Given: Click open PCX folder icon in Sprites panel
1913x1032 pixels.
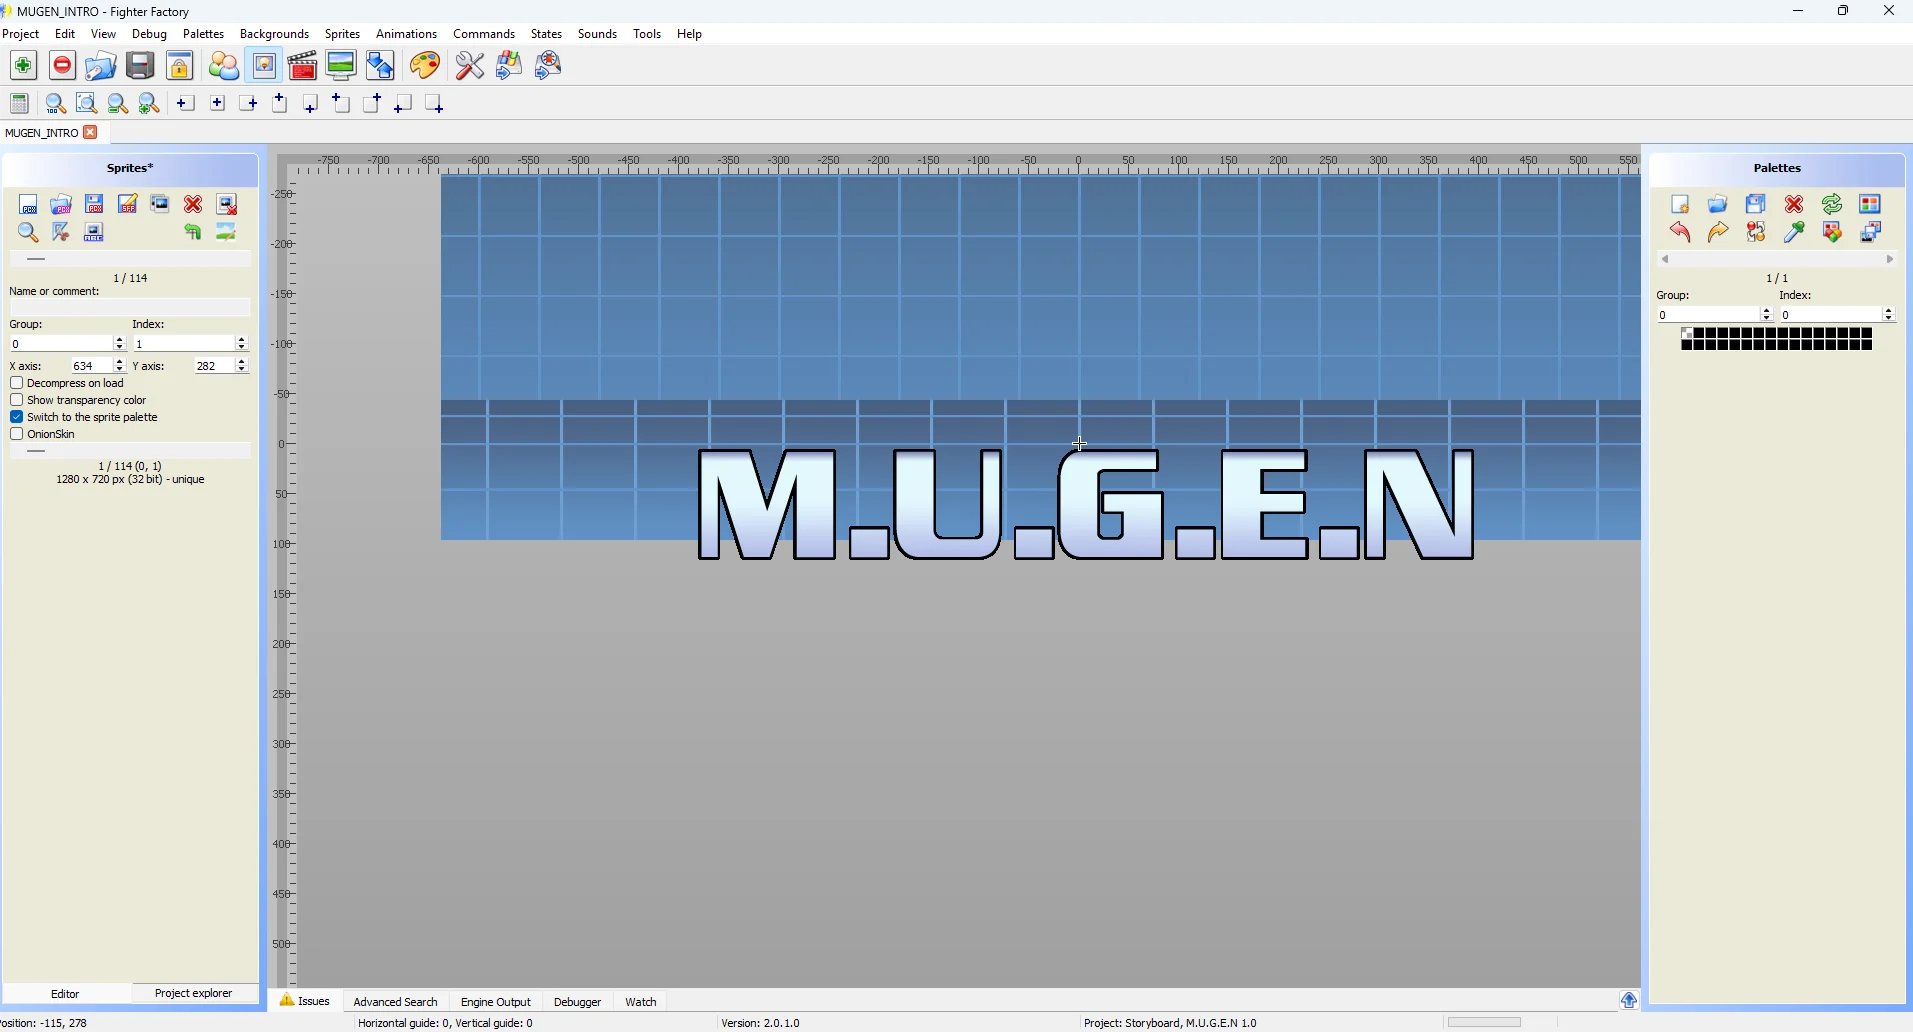Looking at the screenshot, I should (x=62, y=205).
